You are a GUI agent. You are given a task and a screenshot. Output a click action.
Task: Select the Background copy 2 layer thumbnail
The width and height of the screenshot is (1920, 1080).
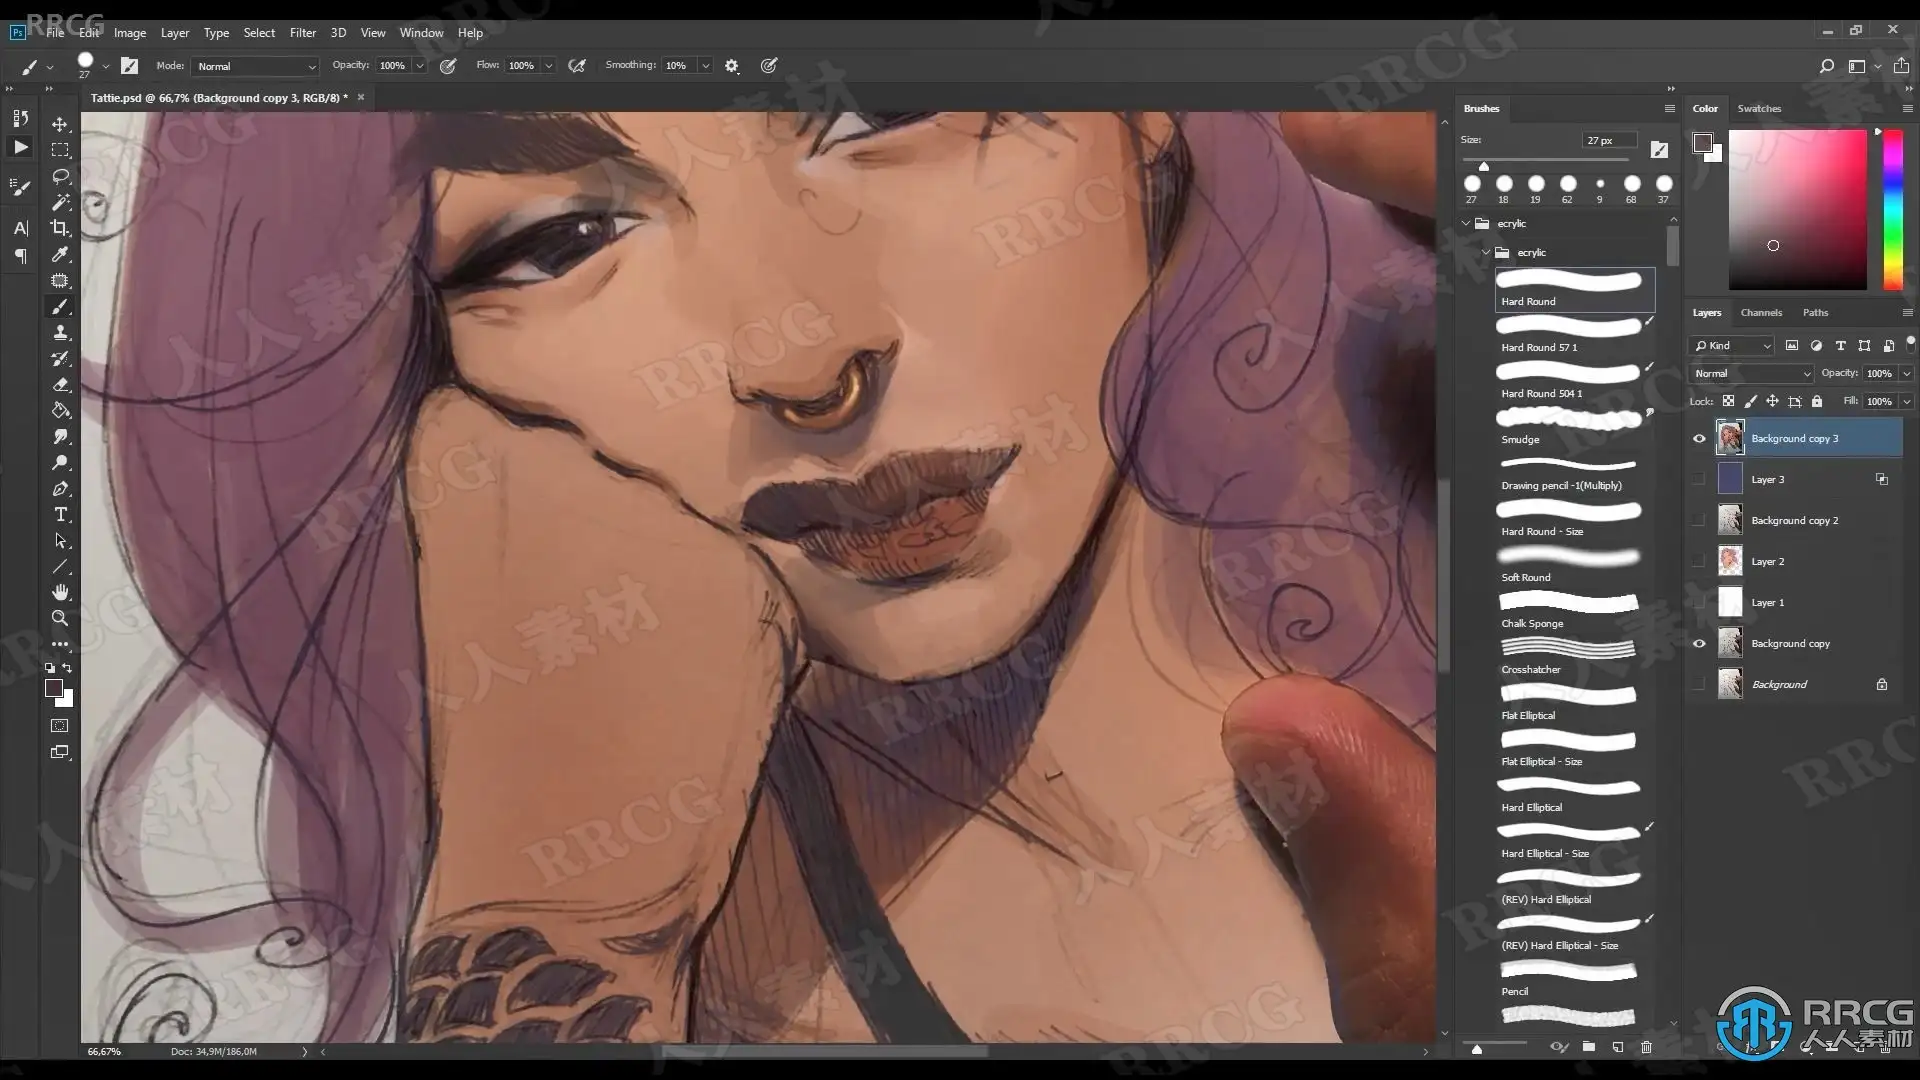[1730, 521]
